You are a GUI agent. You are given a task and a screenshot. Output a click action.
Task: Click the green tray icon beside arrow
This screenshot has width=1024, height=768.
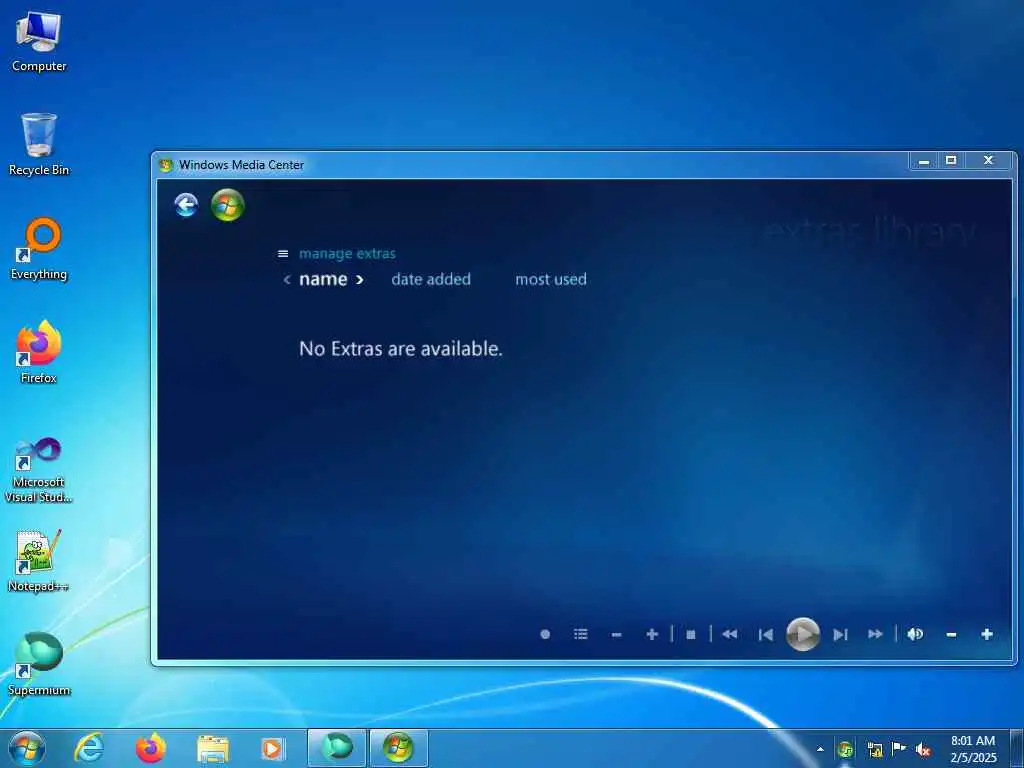(x=846, y=749)
